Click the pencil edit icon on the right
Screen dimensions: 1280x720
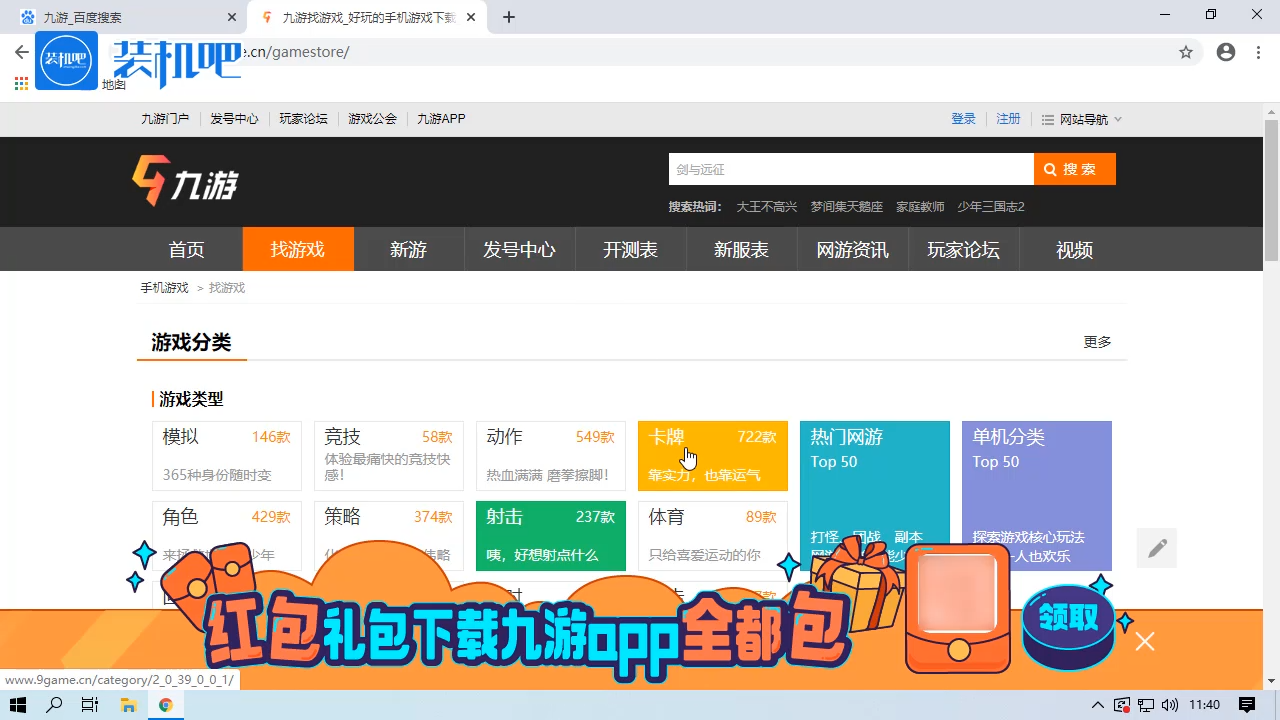(x=1156, y=548)
